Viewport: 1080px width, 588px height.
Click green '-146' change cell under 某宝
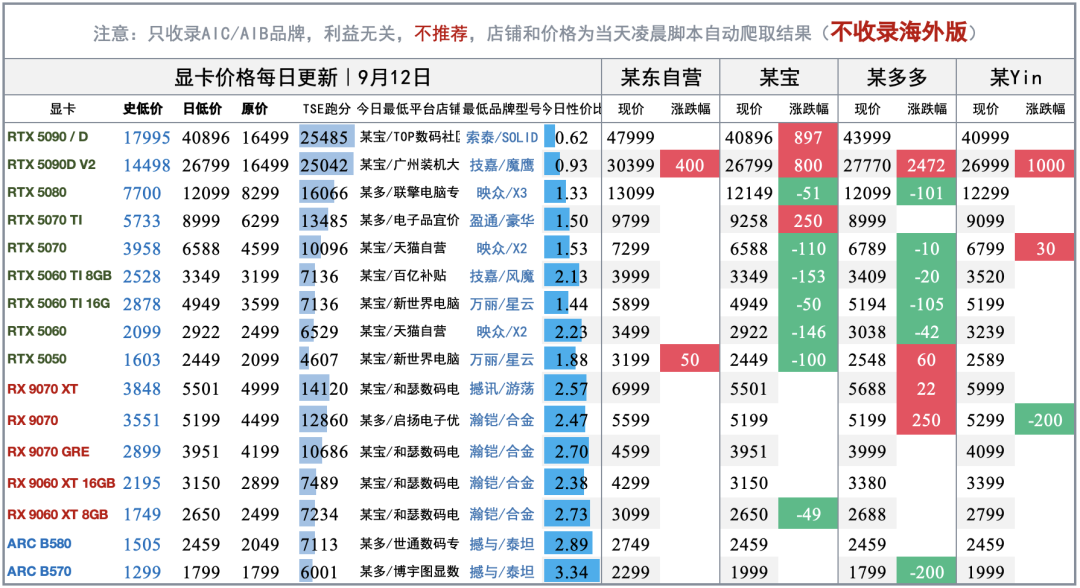[808, 332]
